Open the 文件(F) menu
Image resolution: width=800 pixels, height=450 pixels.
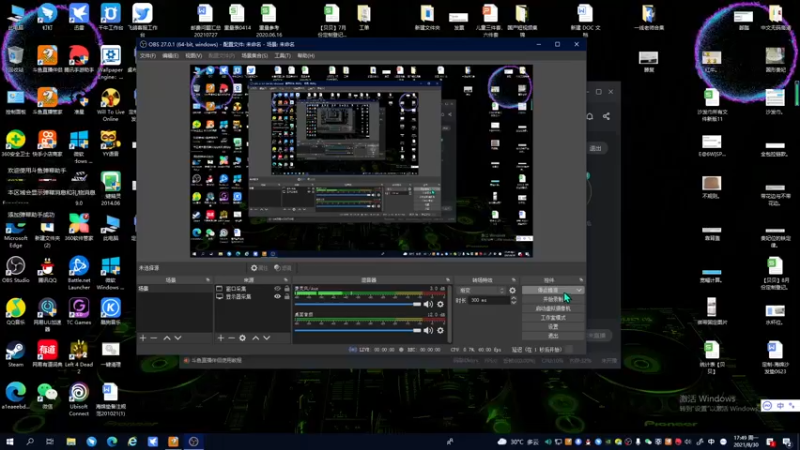coord(147,56)
